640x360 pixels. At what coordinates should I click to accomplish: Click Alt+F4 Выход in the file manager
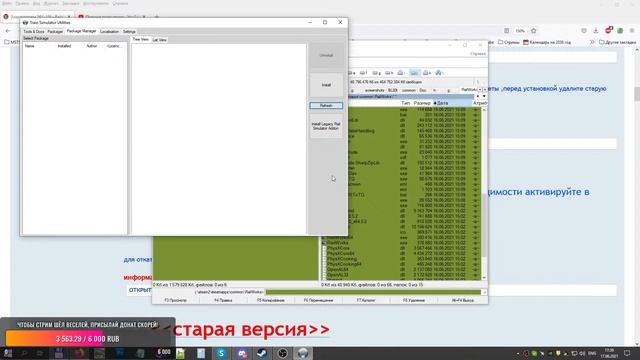[x=462, y=300]
